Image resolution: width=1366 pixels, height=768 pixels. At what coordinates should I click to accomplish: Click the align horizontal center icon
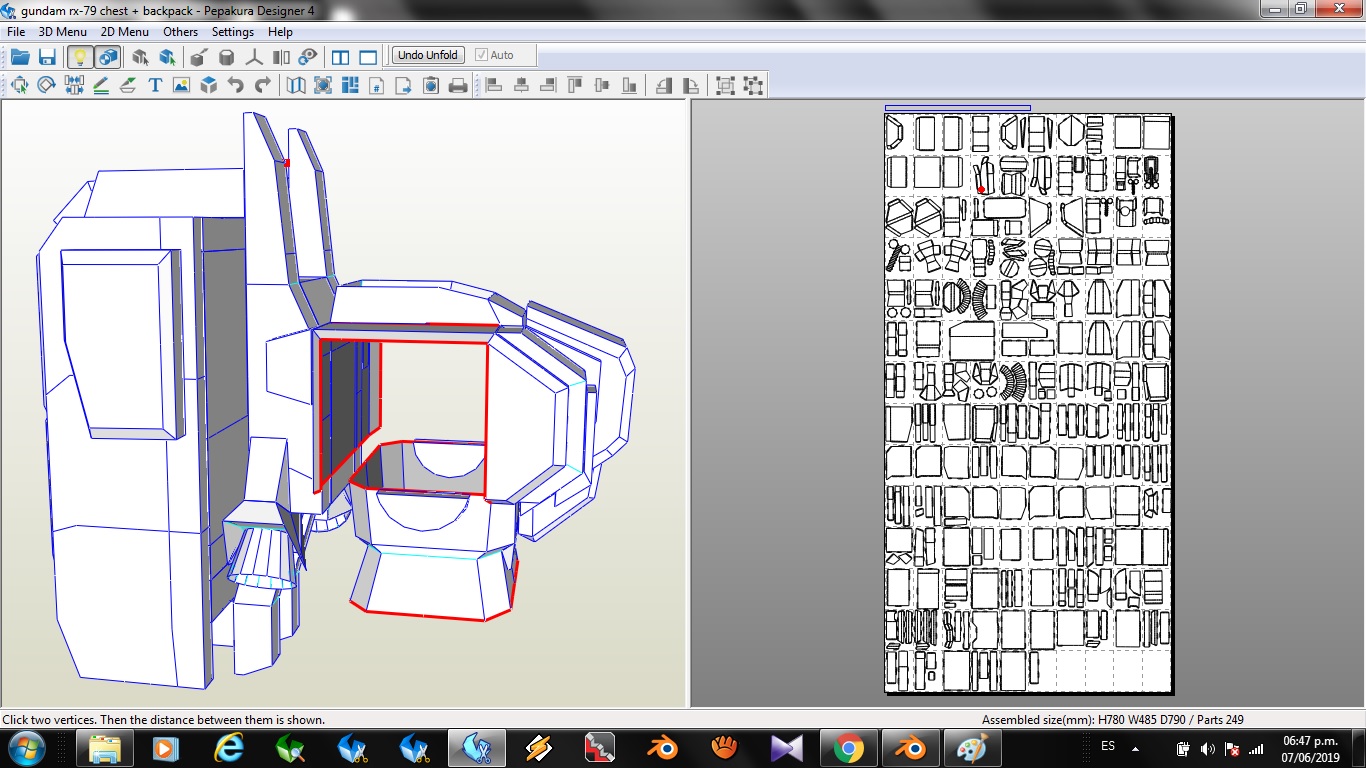(521, 85)
